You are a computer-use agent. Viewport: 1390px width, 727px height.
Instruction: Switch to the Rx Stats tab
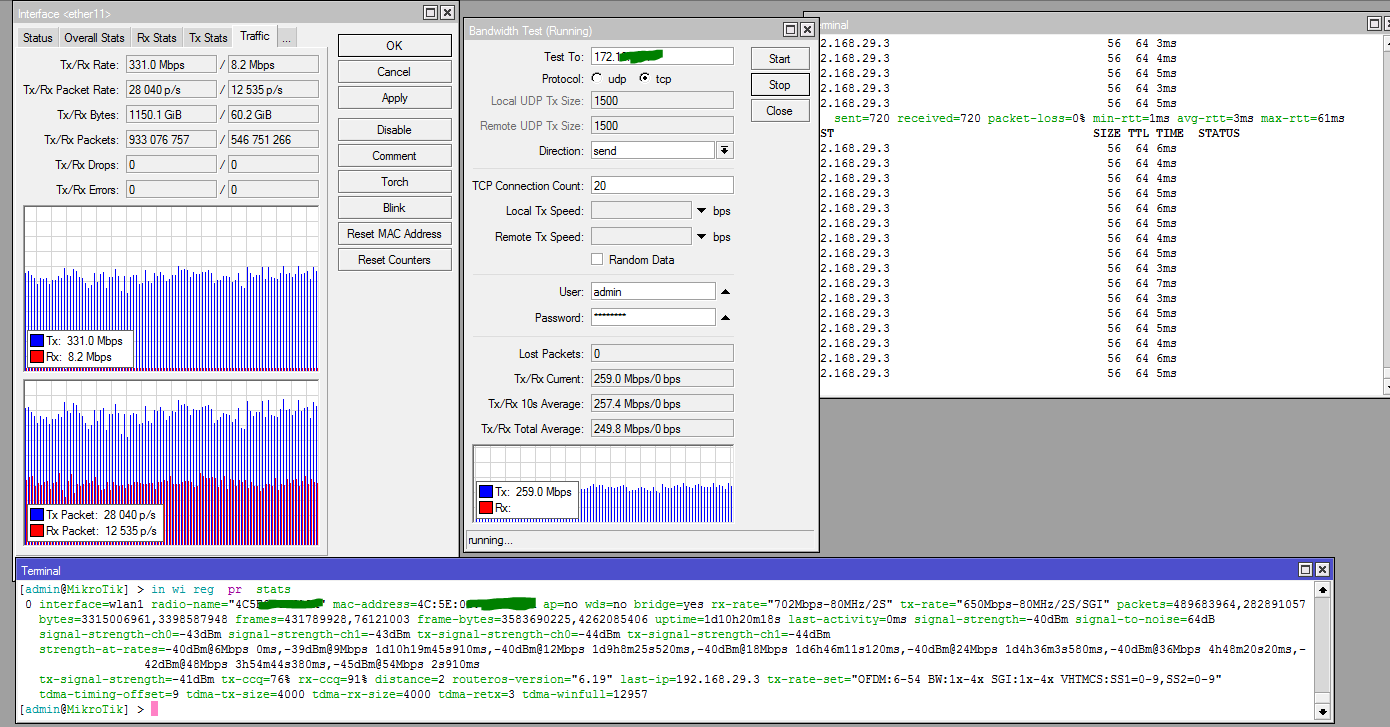(157, 38)
